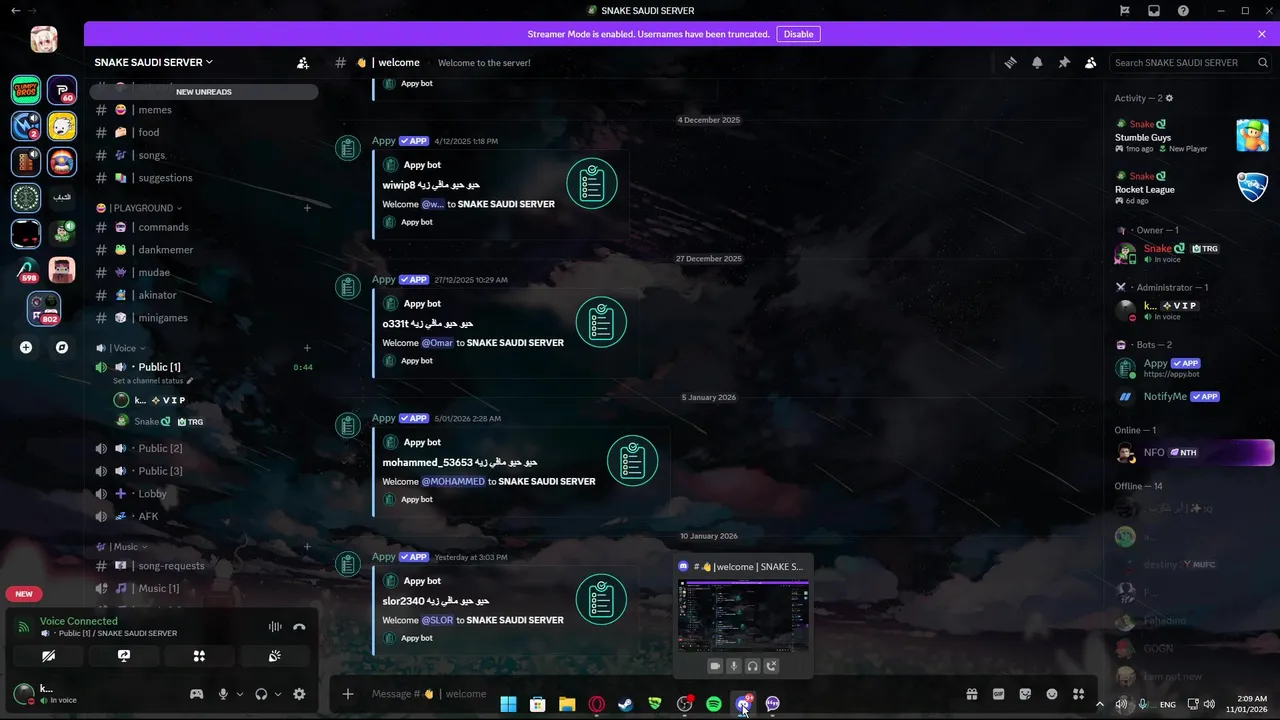The height and width of the screenshot is (720, 1280).
Task: Turn on camera in voice panel
Action: click(48, 656)
